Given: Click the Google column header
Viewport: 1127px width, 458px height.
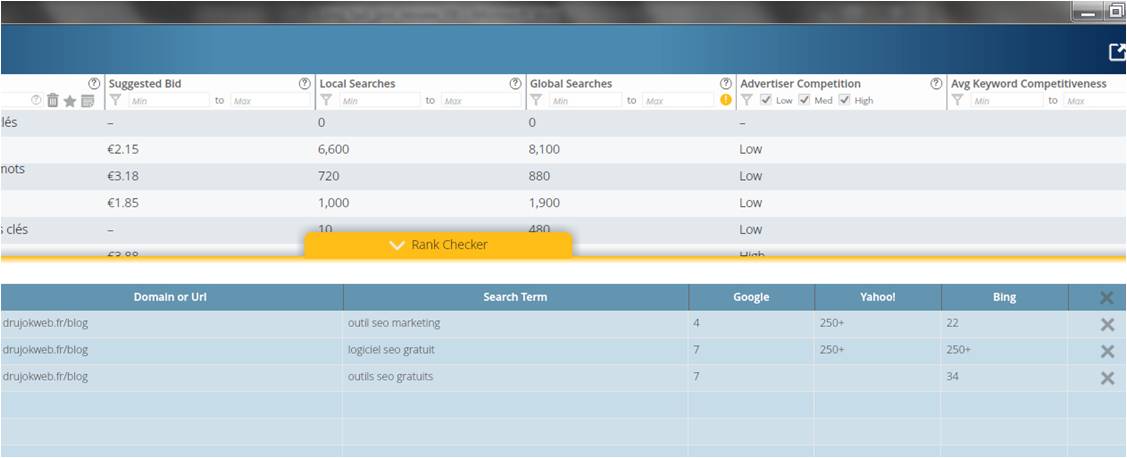Looking at the screenshot, I should point(751,297).
